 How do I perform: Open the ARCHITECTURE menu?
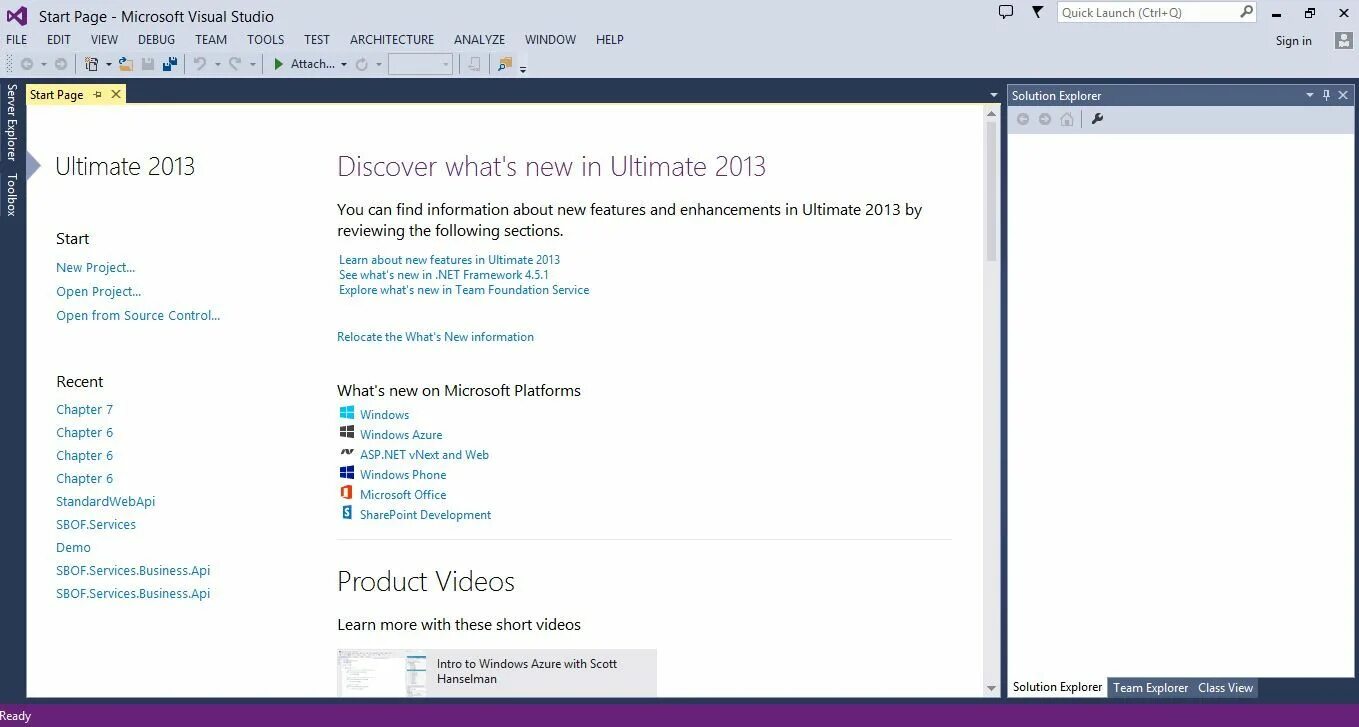tap(392, 40)
